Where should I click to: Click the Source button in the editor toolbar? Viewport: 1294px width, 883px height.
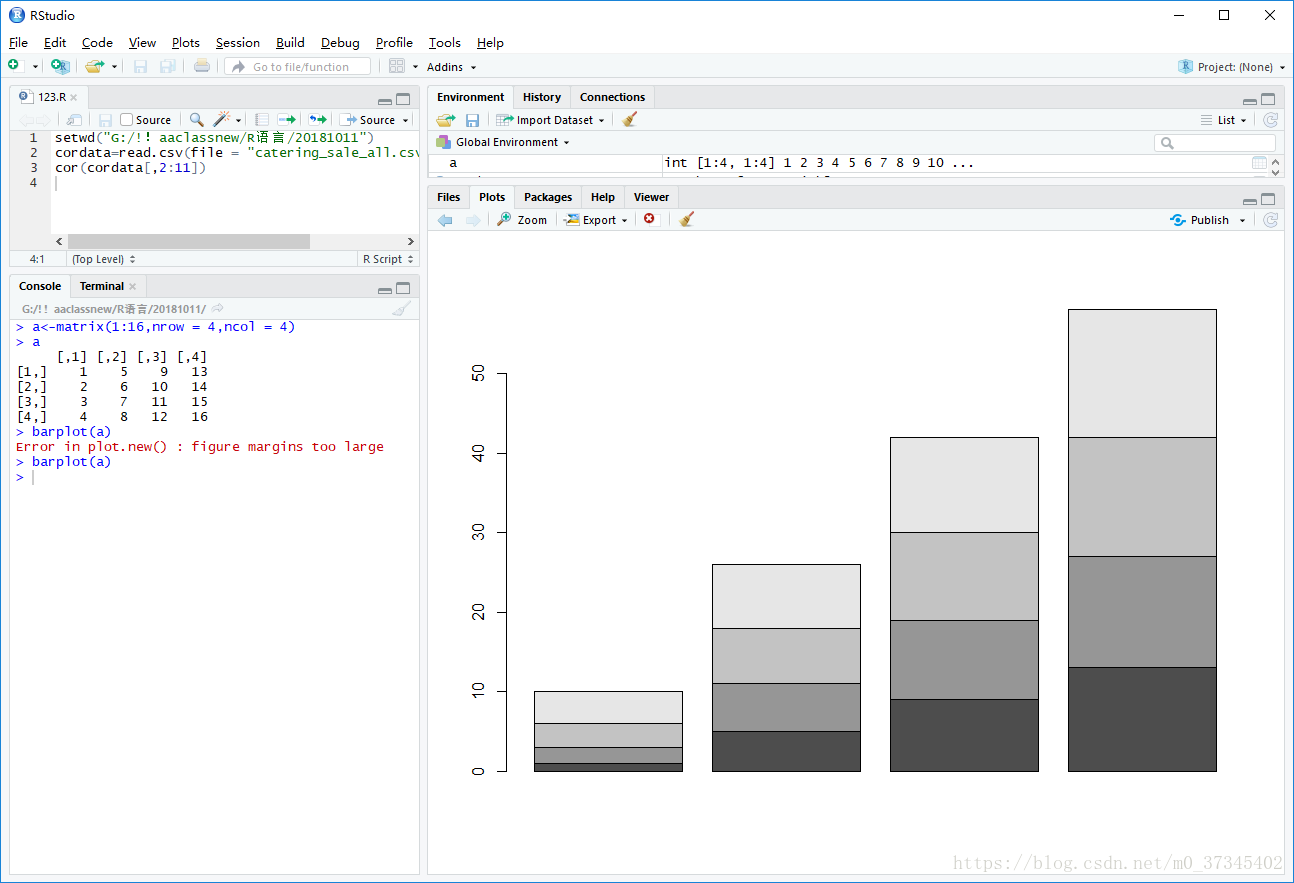coord(367,120)
